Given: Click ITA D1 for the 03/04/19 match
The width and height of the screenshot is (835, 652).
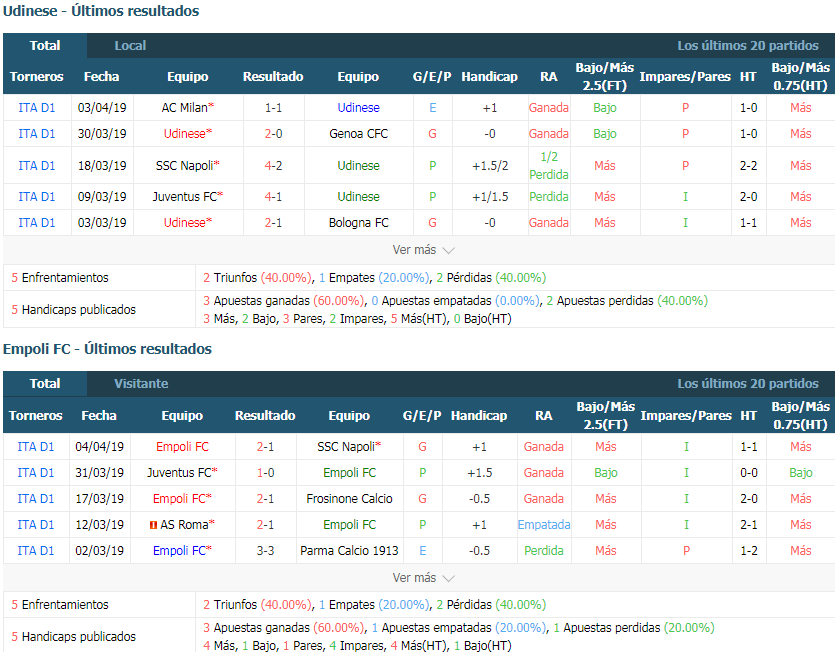Looking at the screenshot, I should (37, 108).
